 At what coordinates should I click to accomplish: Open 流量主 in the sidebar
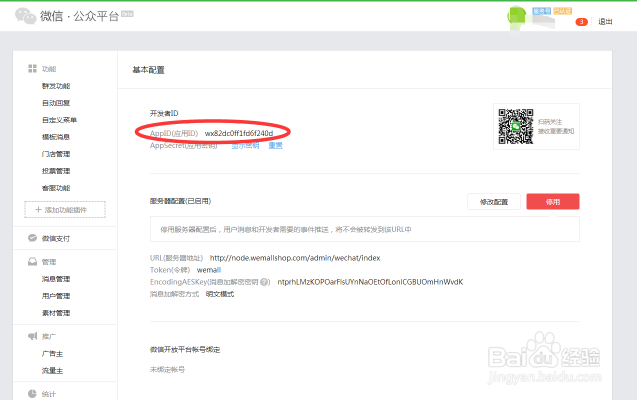52,371
